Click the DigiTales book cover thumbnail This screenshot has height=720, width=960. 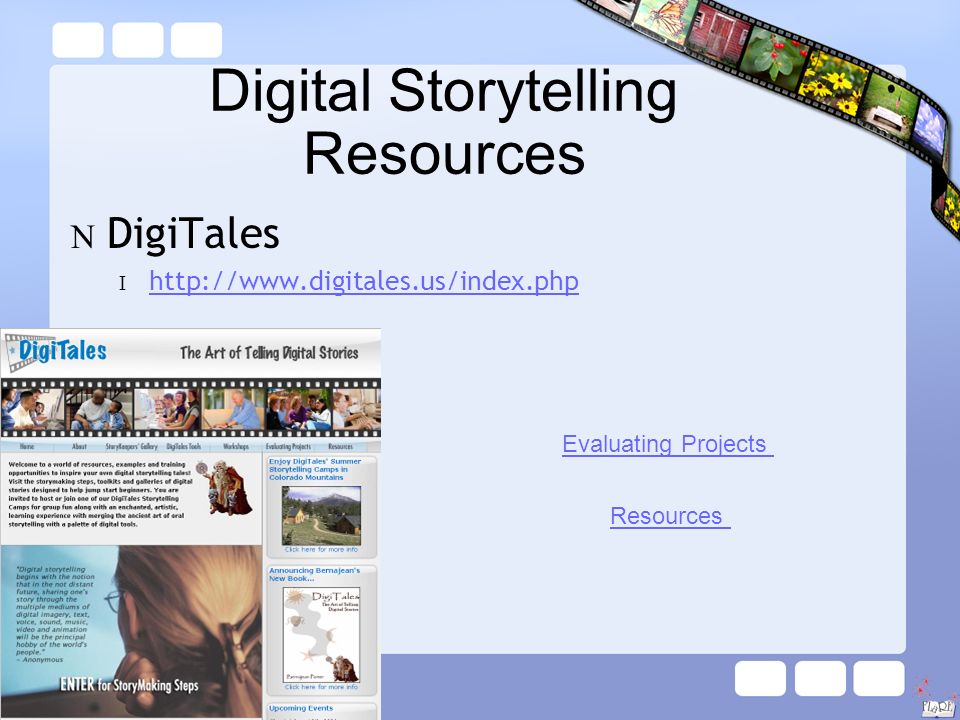[321, 635]
